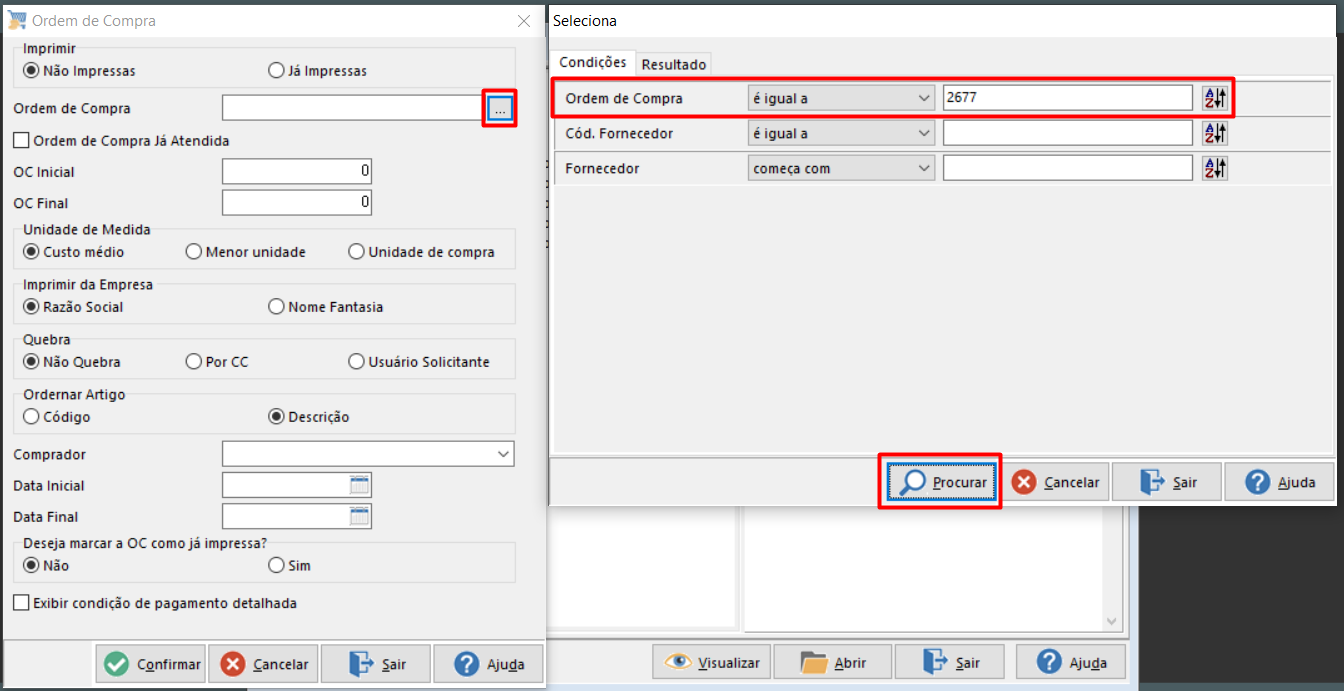Click sort A-Z icon in Ordem de Compra row
This screenshot has height=691, width=1344.
pos(1214,98)
